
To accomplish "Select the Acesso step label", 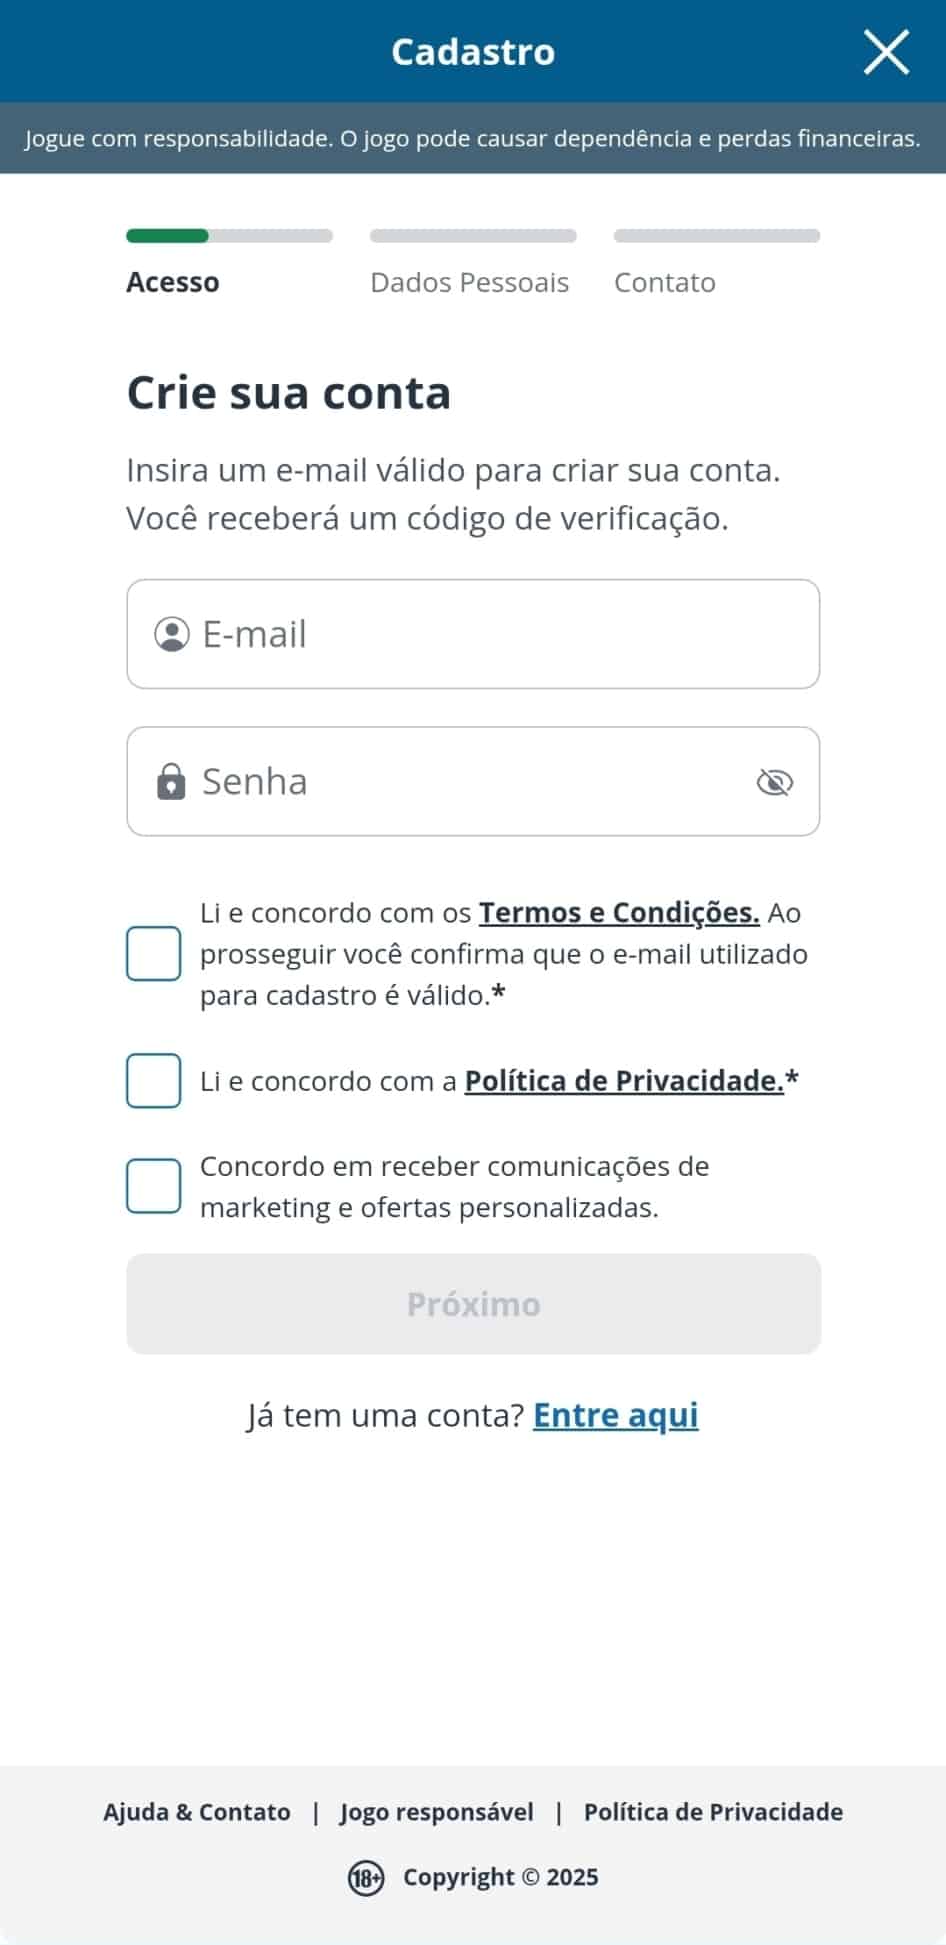I will click(x=172, y=283).
